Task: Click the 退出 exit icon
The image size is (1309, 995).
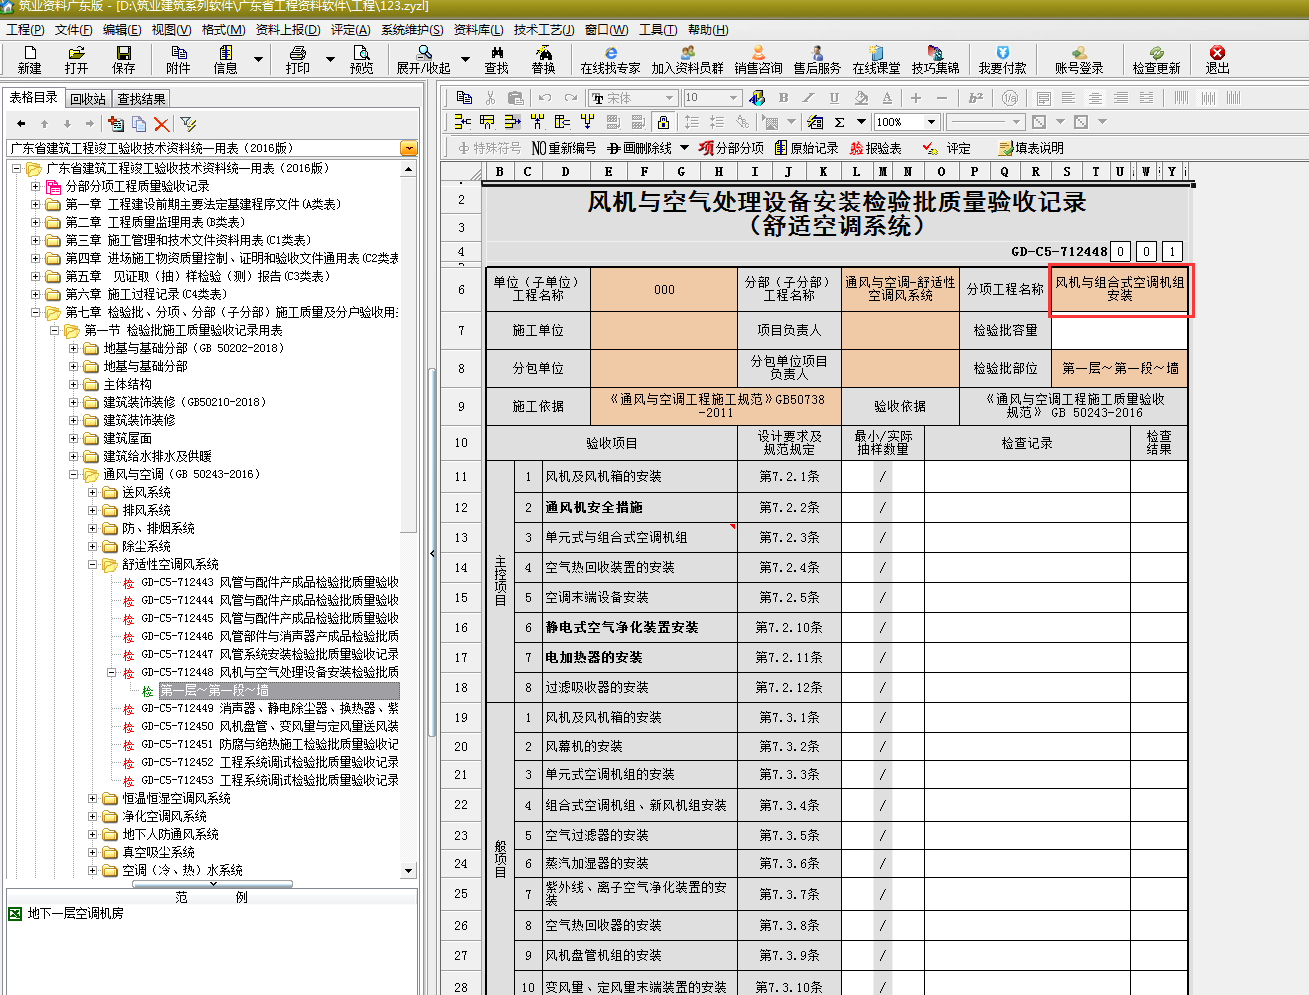Action: (x=1217, y=60)
